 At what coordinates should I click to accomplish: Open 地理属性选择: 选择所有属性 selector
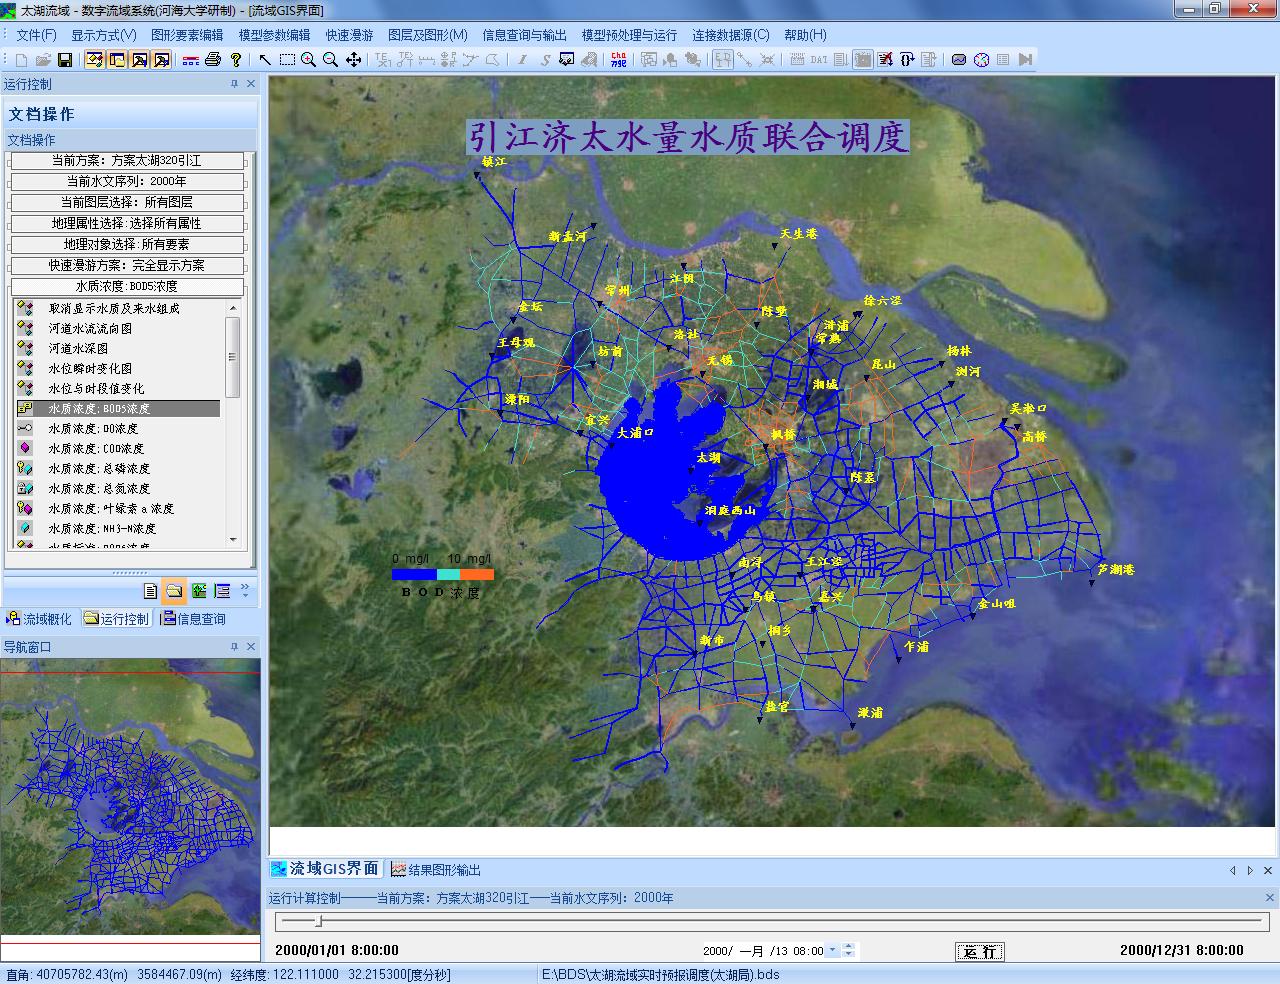coord(127,224)
